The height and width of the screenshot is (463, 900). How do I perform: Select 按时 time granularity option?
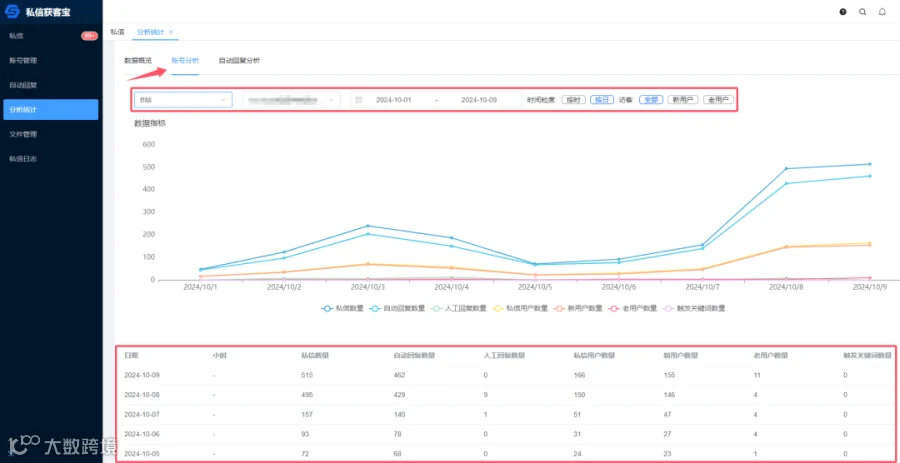[x=573, y=100]
